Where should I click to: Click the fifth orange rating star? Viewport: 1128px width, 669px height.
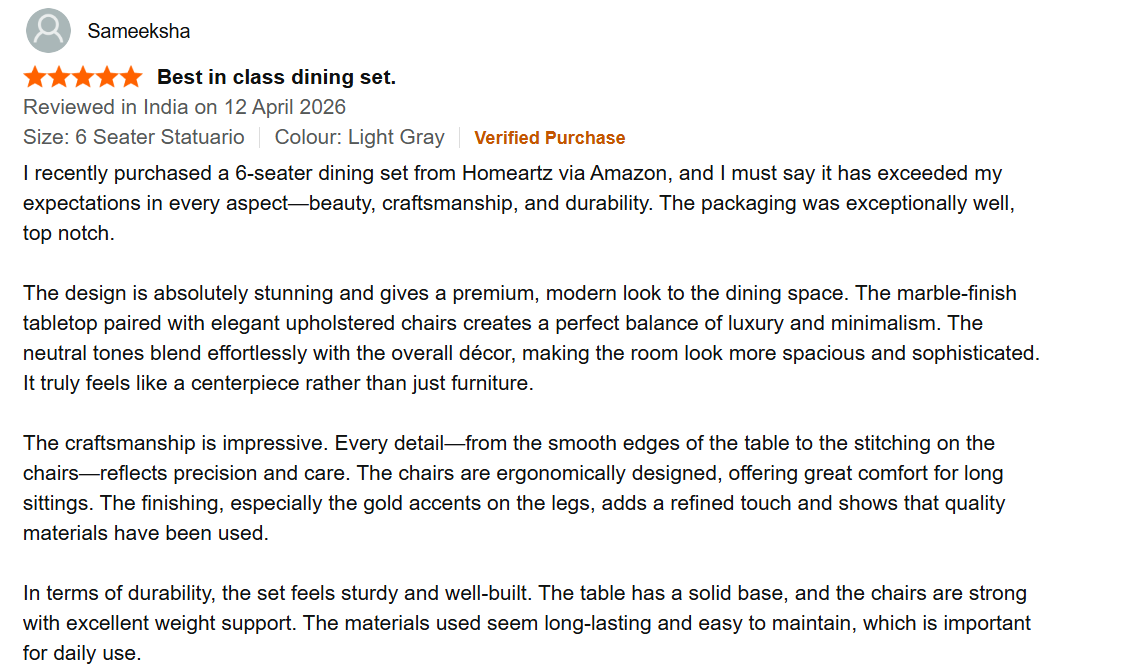[131, 77]
